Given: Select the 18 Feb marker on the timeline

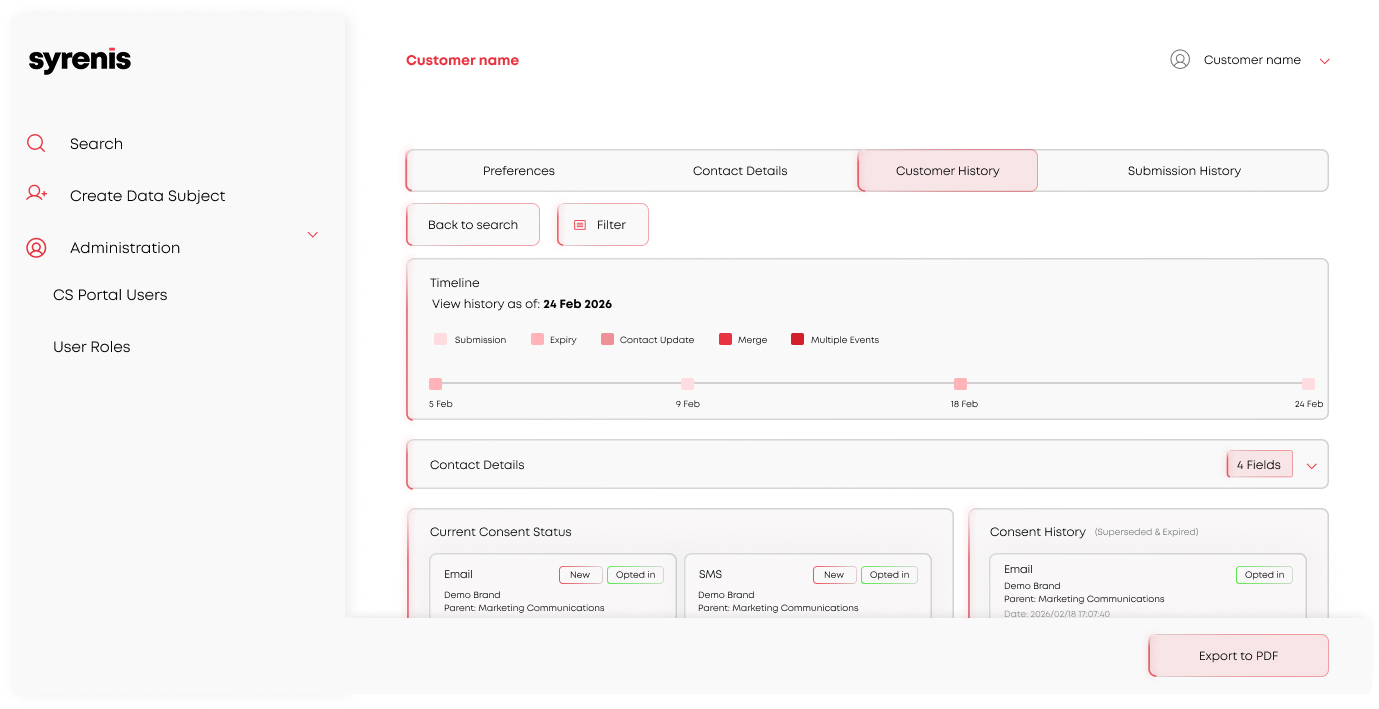Looking at the screenshot, I should 961,383.
